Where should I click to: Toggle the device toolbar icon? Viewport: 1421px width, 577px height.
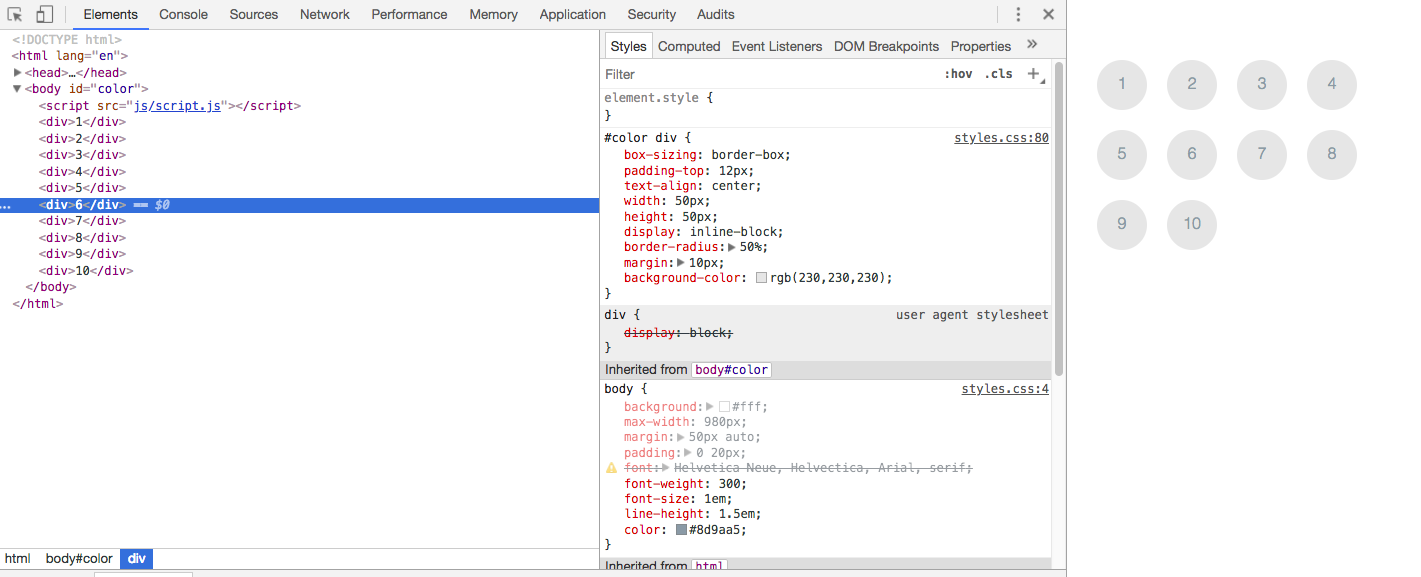[44, 15]
